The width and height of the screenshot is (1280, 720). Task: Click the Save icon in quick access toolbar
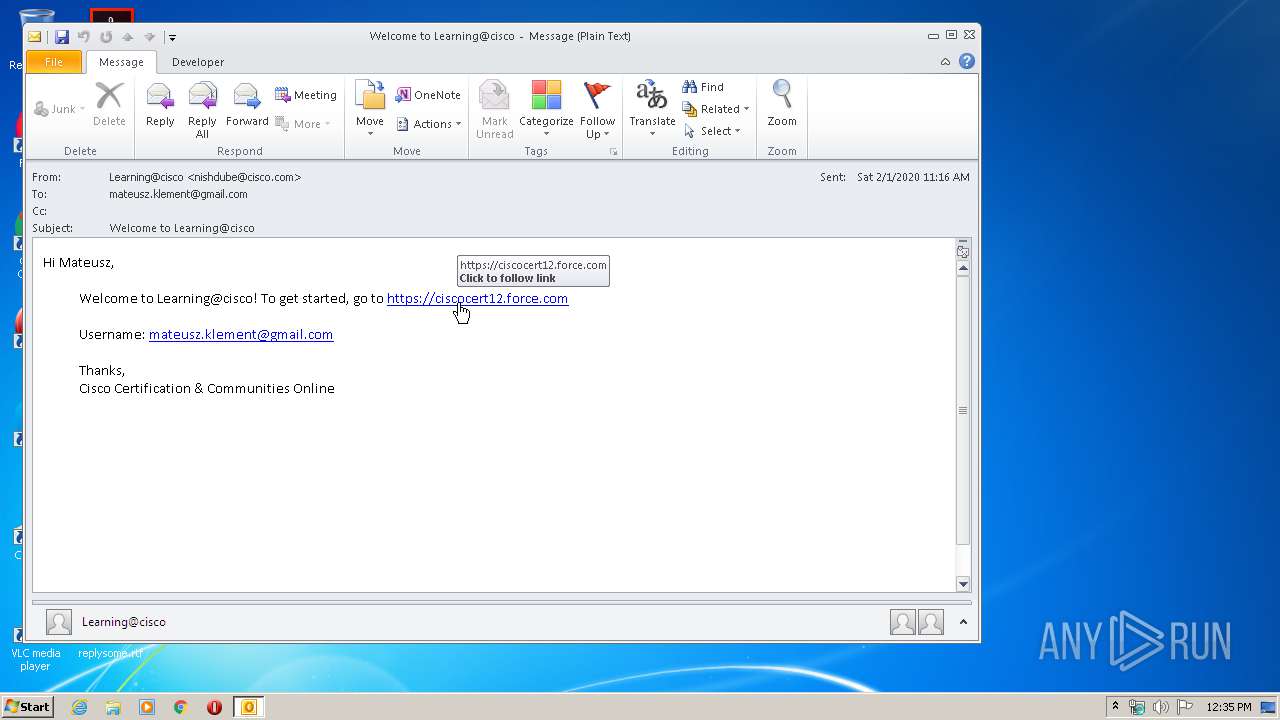(x=61, y=37)
